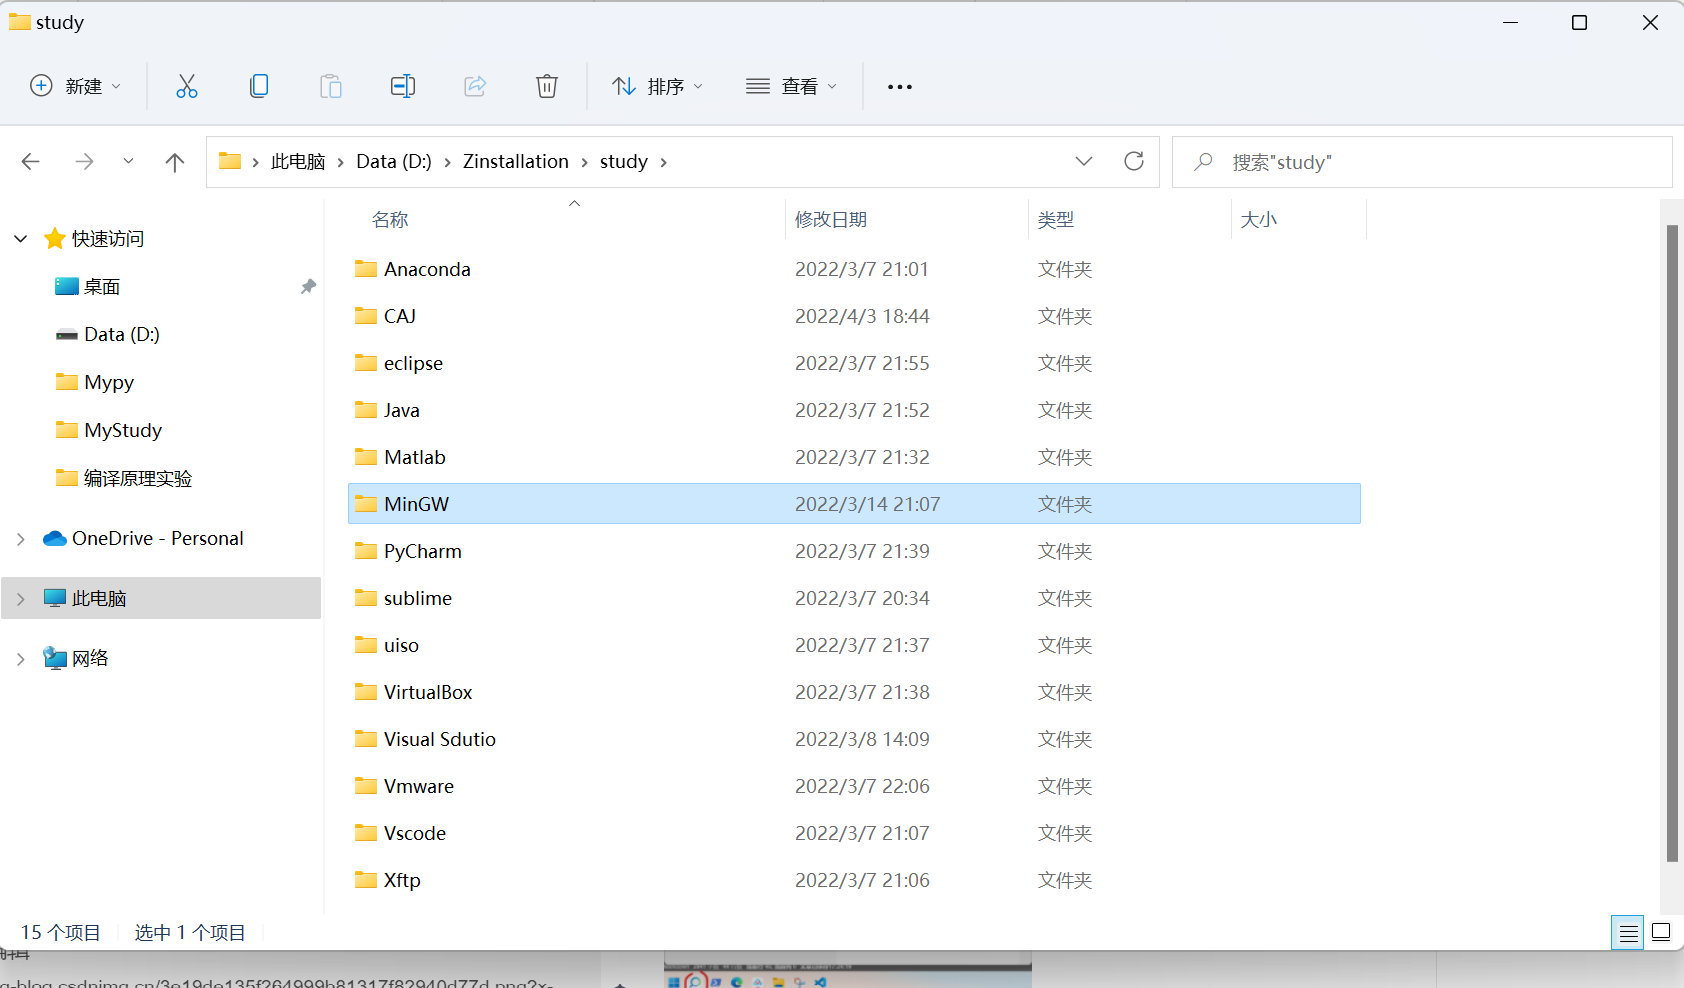Open the 编译原理实验 sidebar folder

(x=138, y=479)
